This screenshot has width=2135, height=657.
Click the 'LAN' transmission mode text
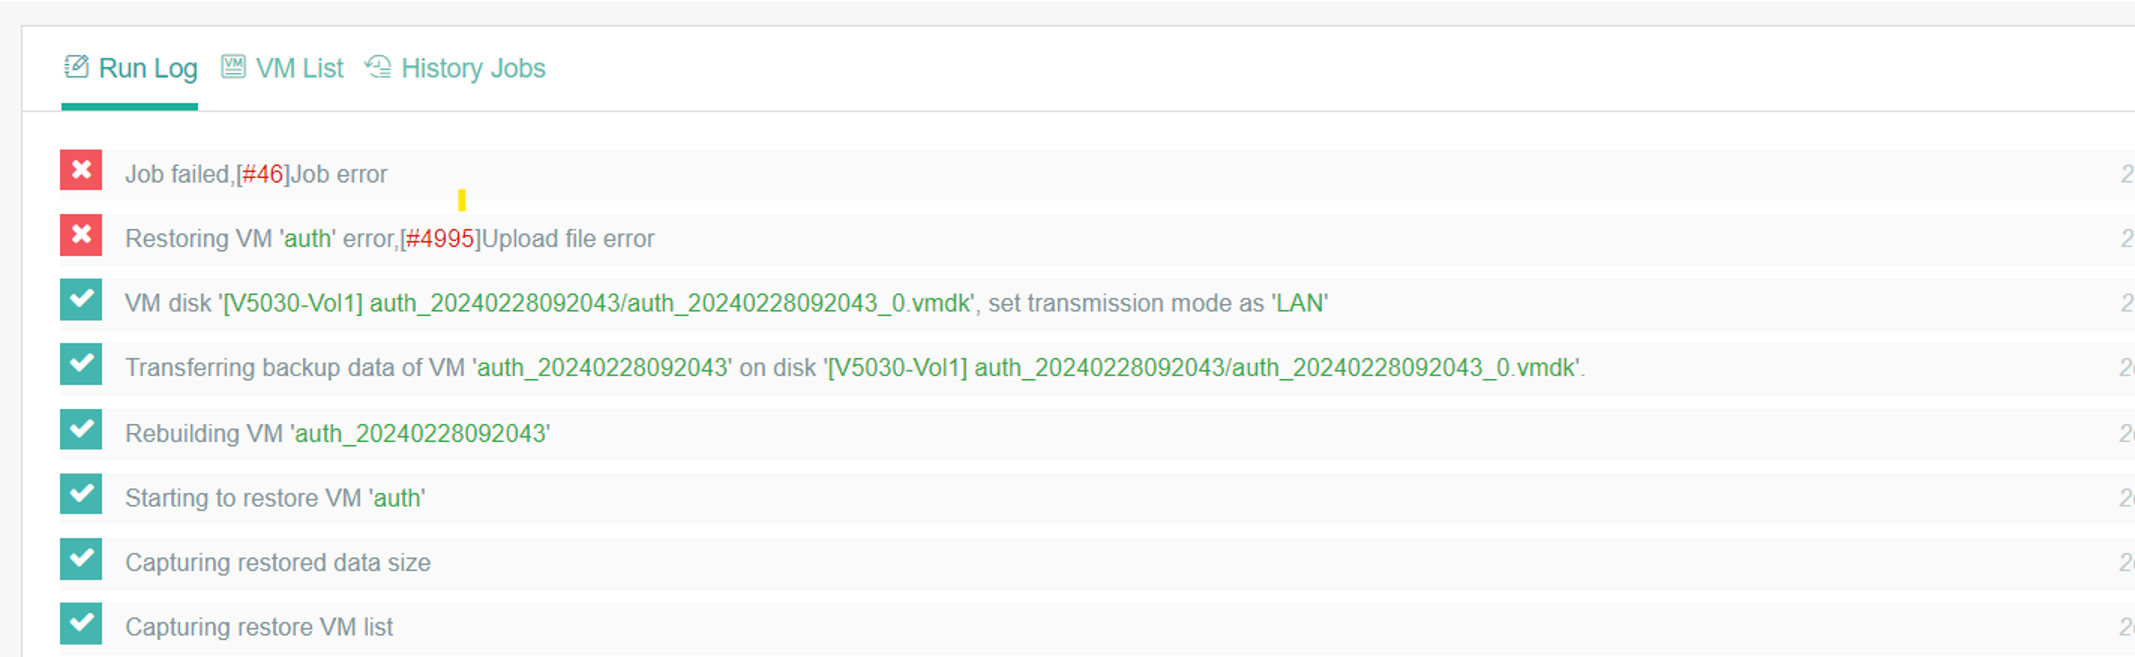point(1300,303)
